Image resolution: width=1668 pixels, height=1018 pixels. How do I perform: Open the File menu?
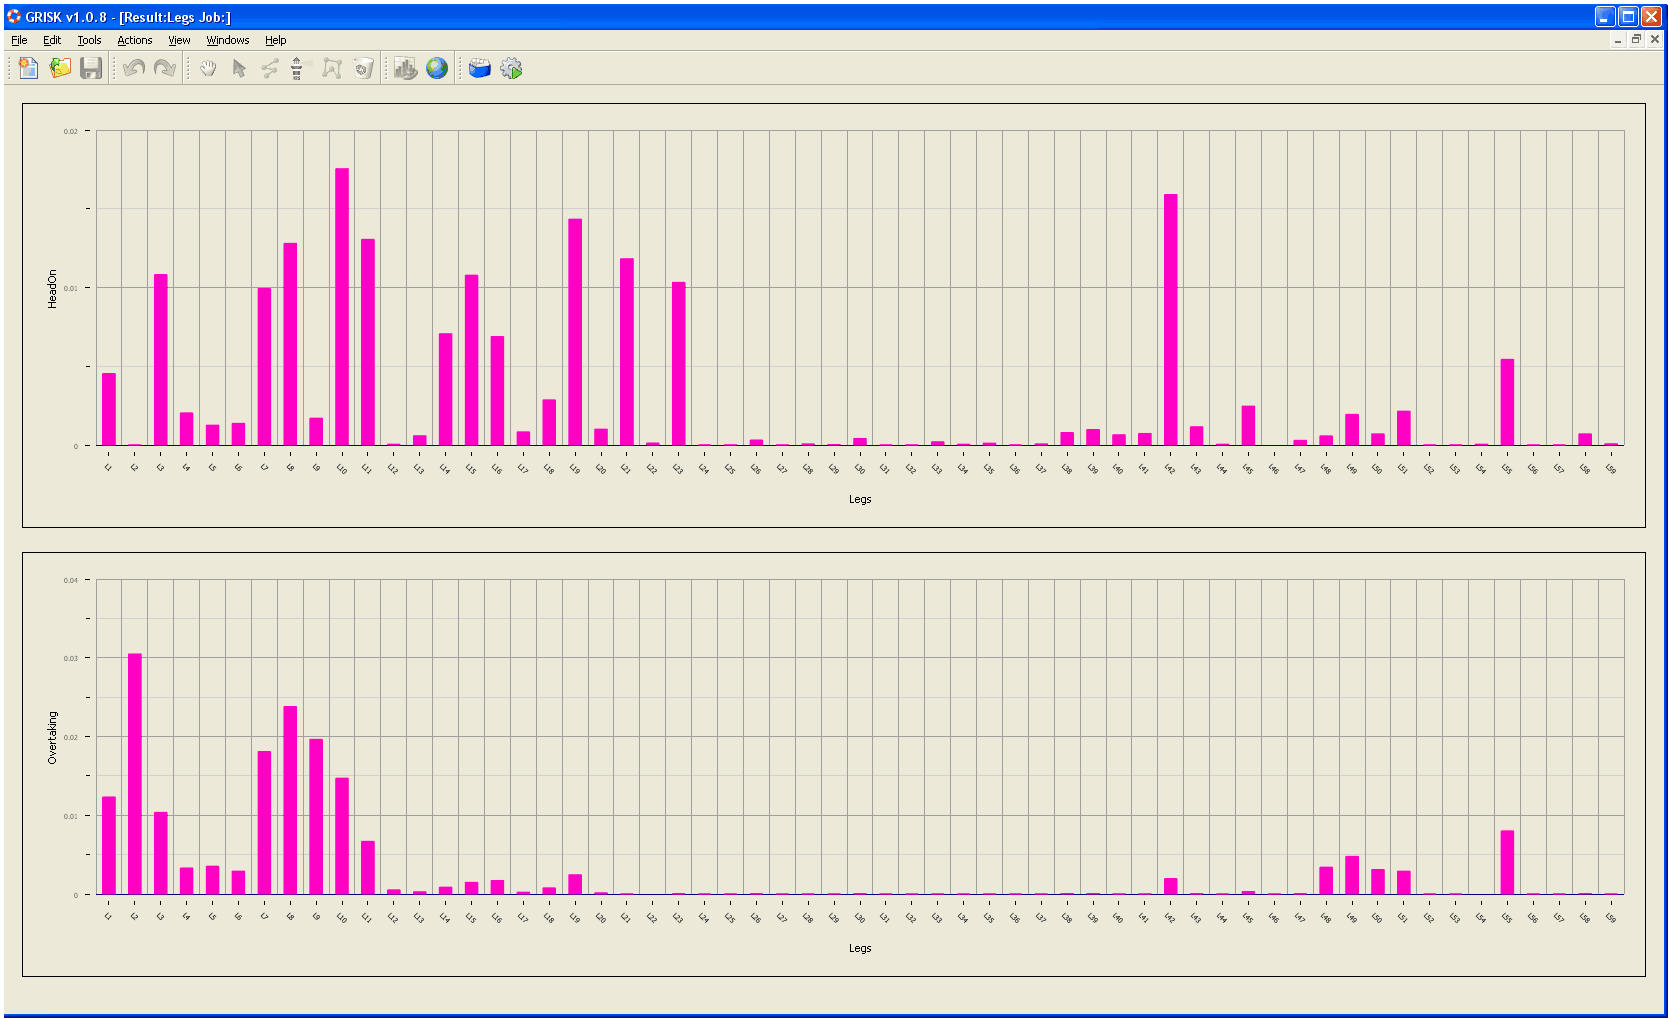pos(19,40)
